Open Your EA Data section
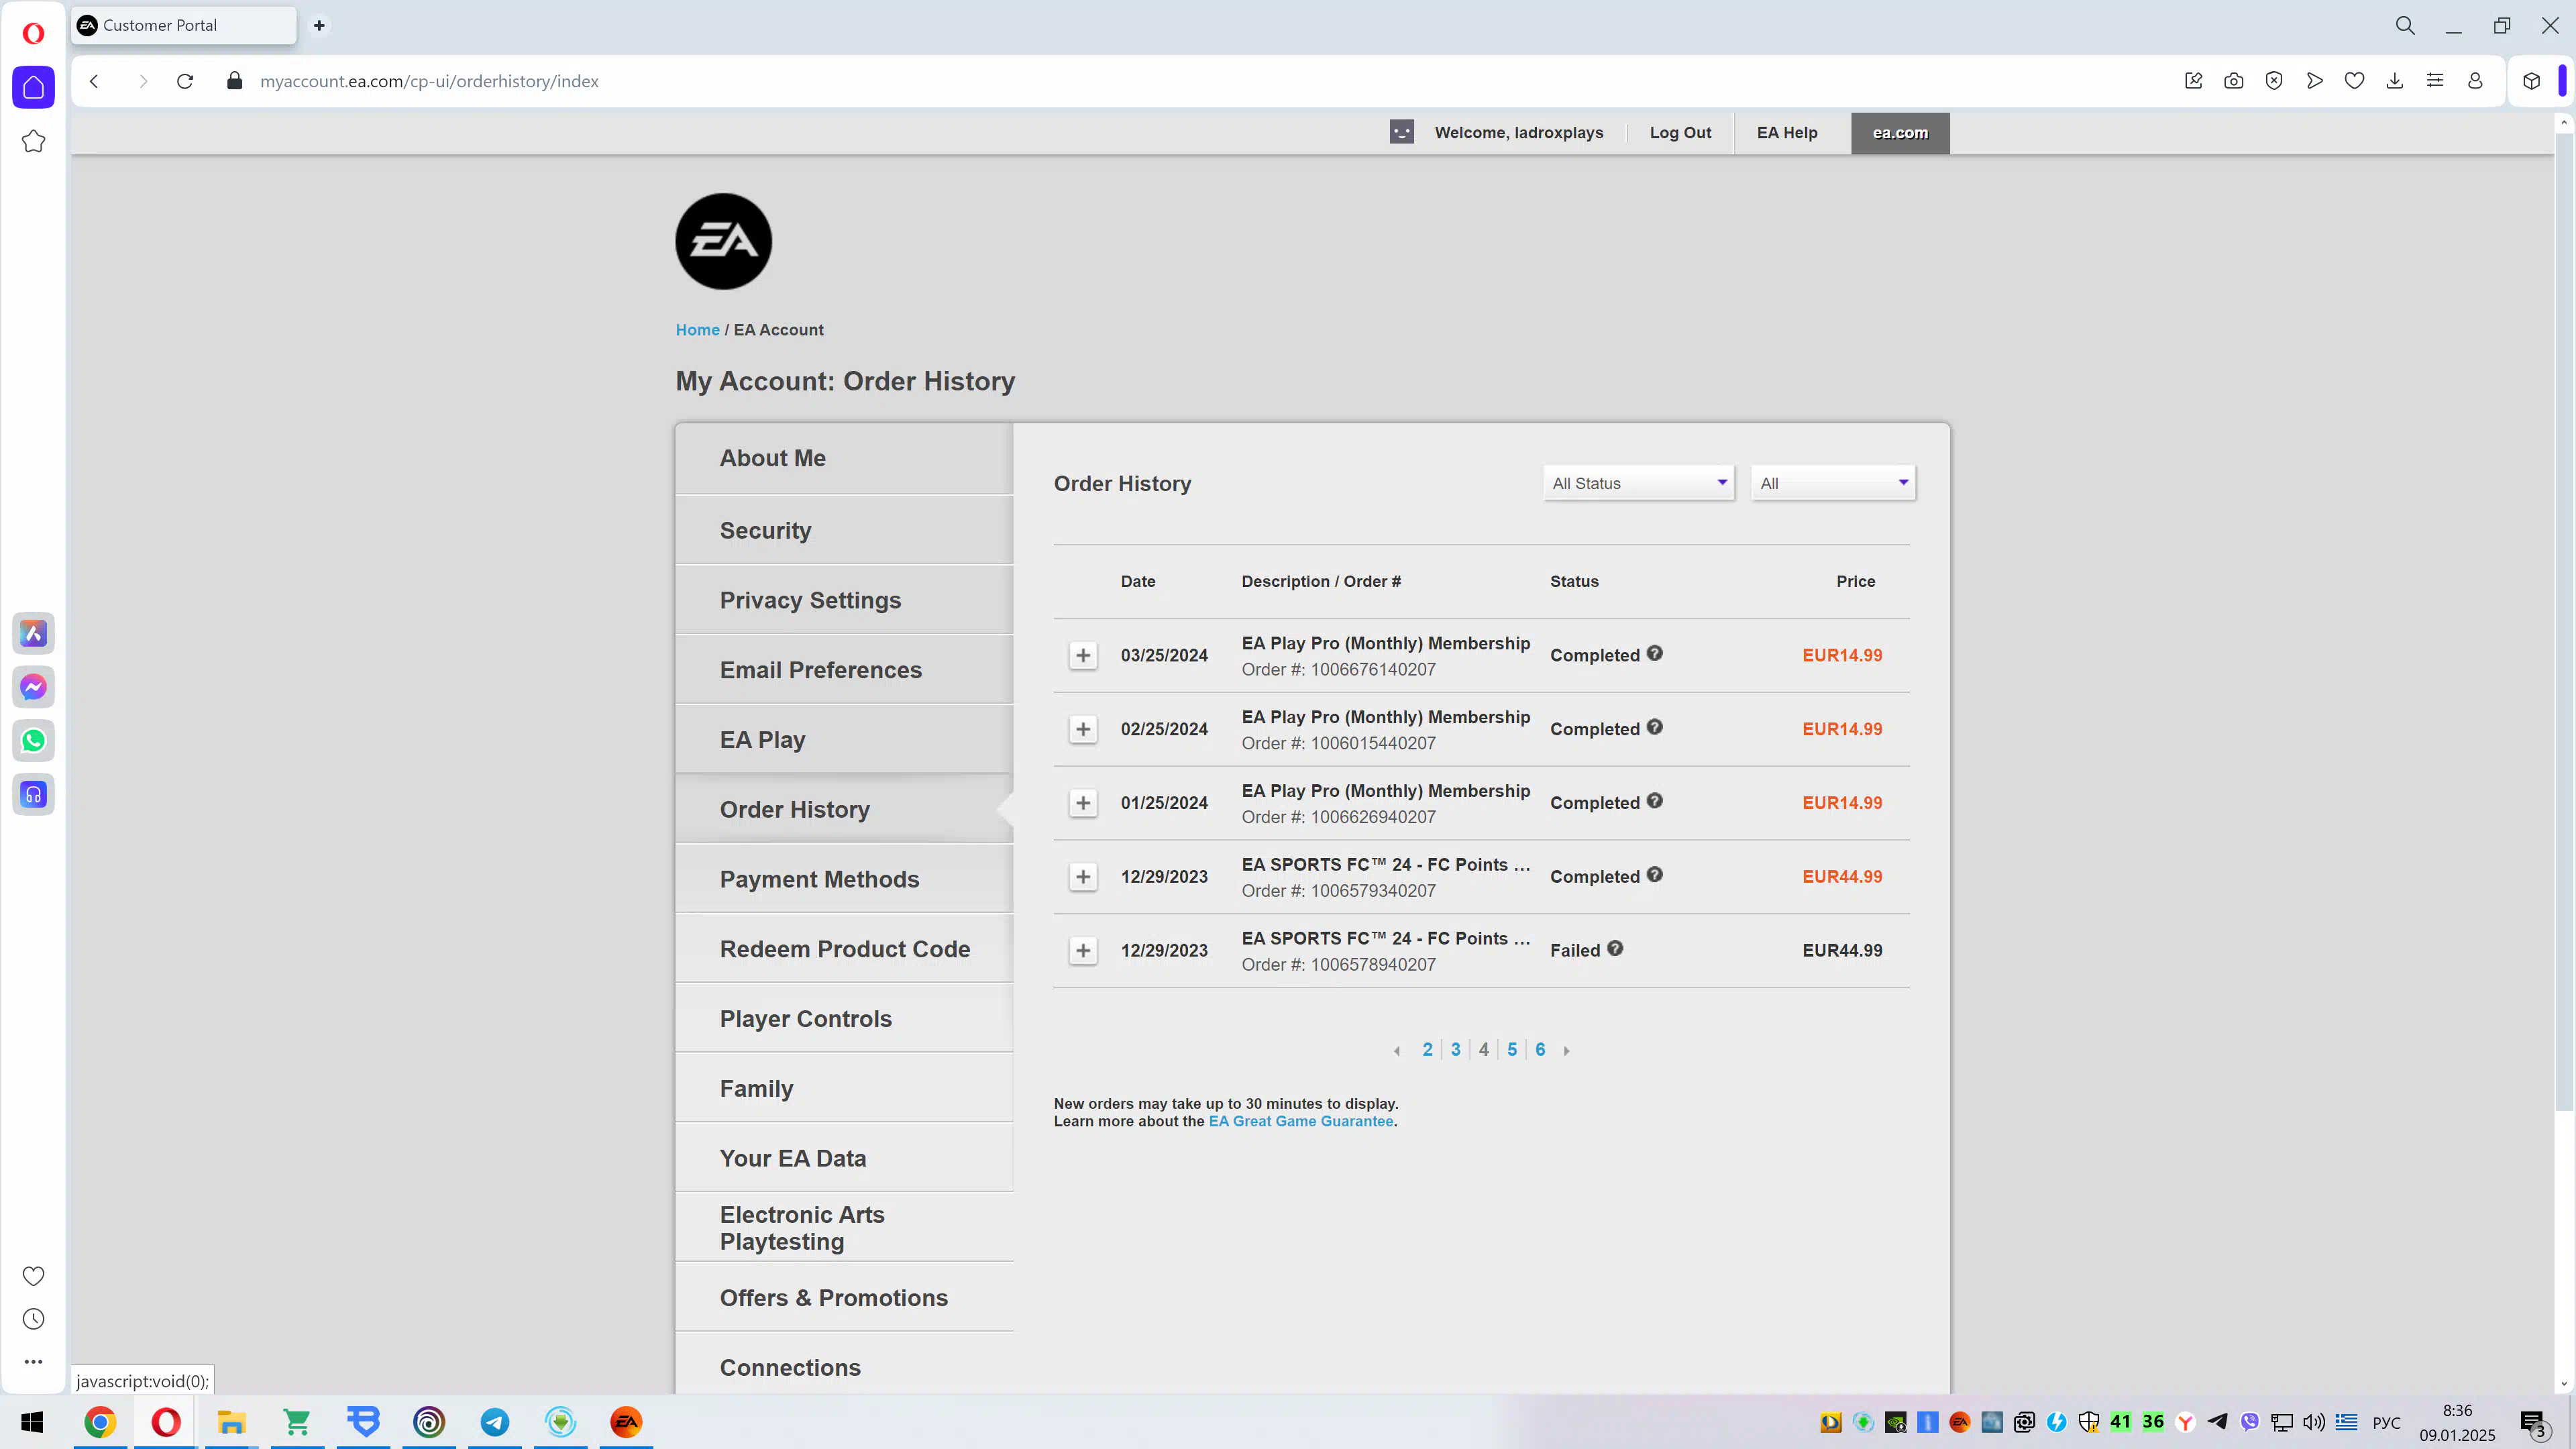The width and height of the screenshot is (2576, 1449). [844, 1158]
